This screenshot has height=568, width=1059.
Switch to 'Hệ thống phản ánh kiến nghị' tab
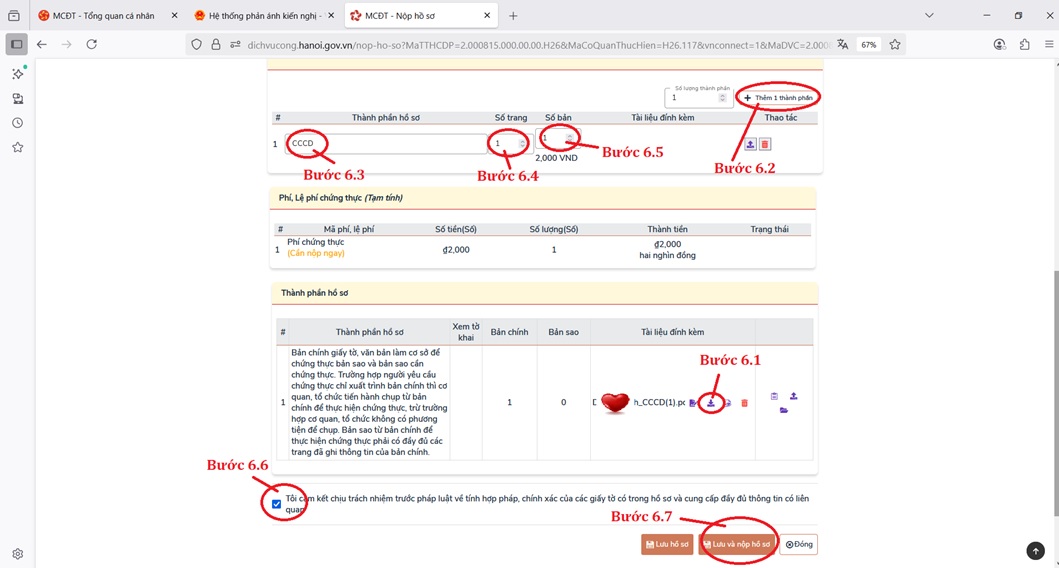[263, 16]
